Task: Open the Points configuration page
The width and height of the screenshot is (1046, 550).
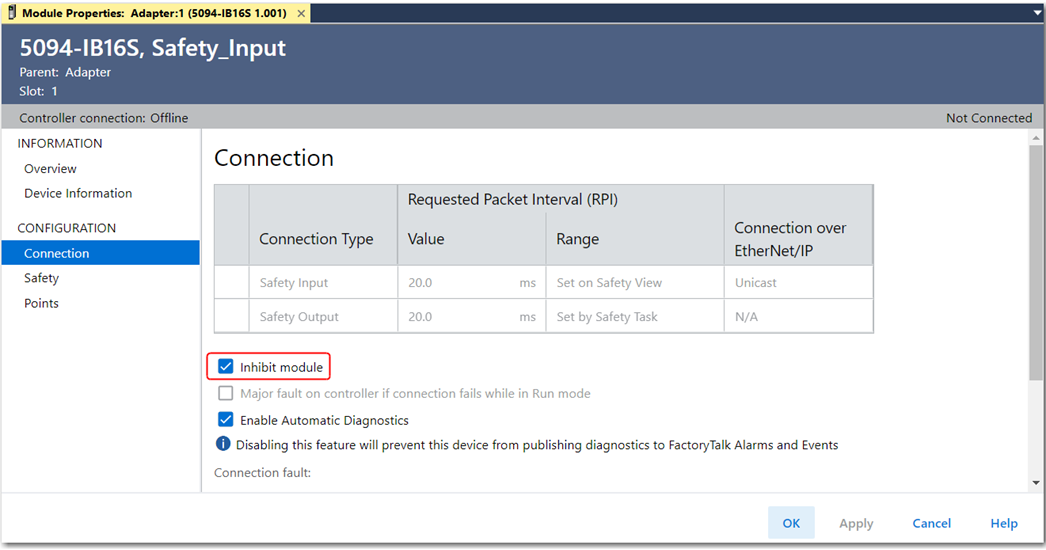Action: tap(42, 303)
